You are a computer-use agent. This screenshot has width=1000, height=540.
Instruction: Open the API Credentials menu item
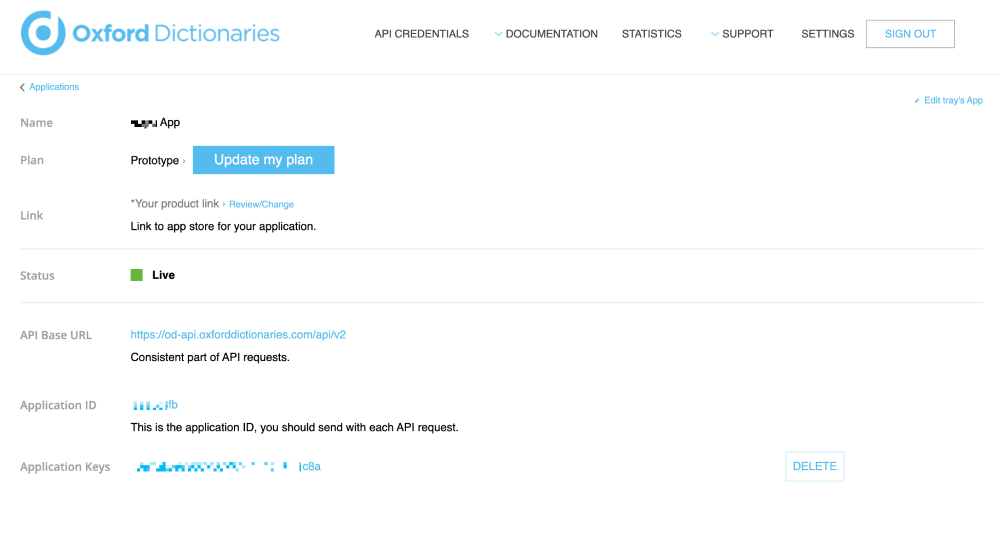click(x=421, y=34)
